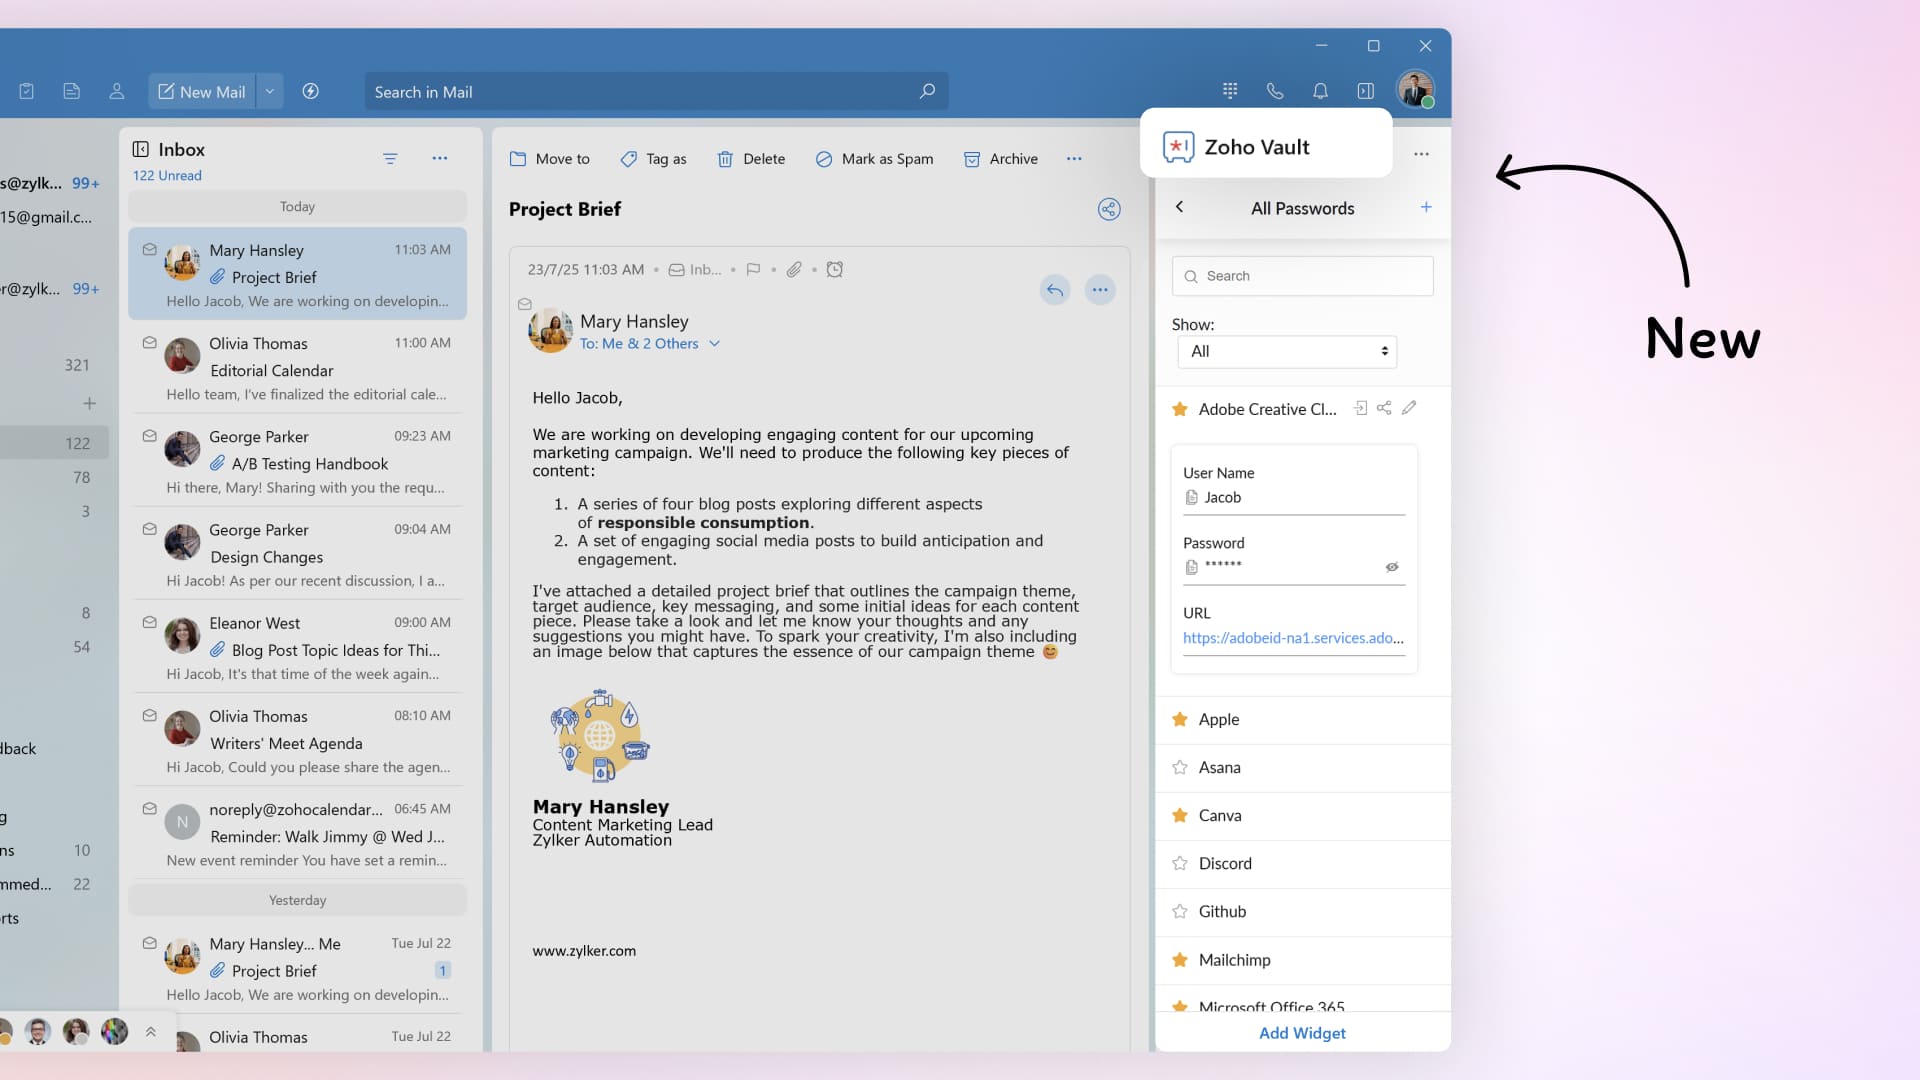Toggle favorite star for Asana
This screenshot has height=1080, width=1920.
click(x=1180, y=768)
